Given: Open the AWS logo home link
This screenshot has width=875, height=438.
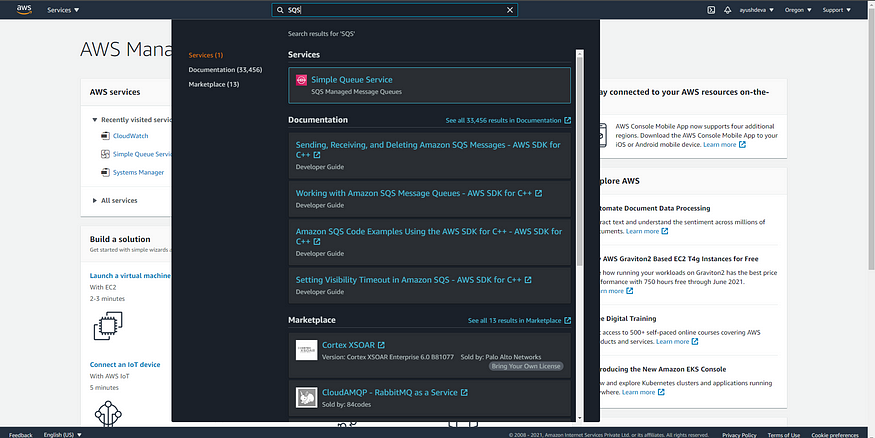Looking at the screenshot, I should (24, 9).
